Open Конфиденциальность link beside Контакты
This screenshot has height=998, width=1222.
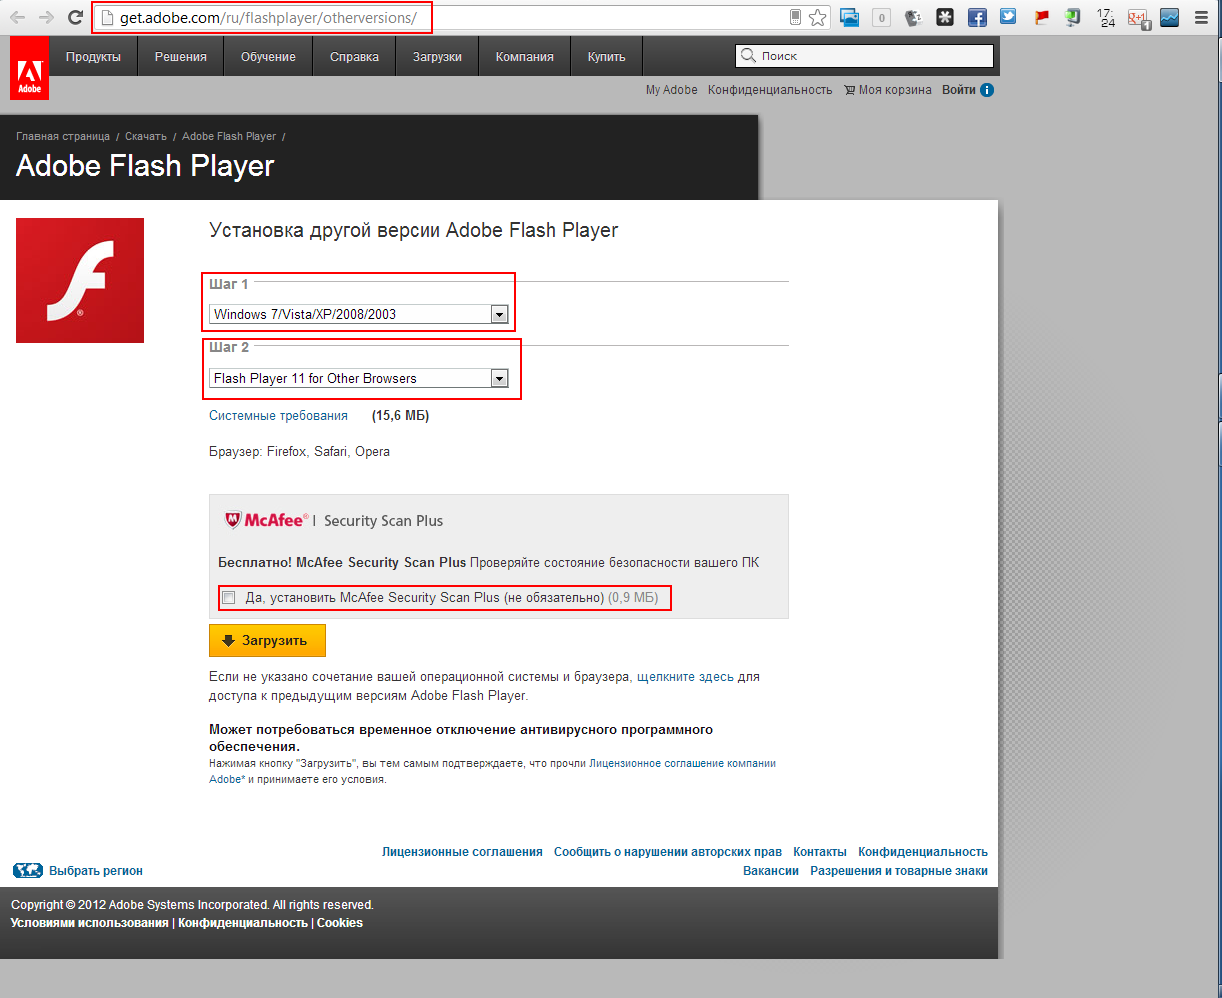(x=923, y=852)
